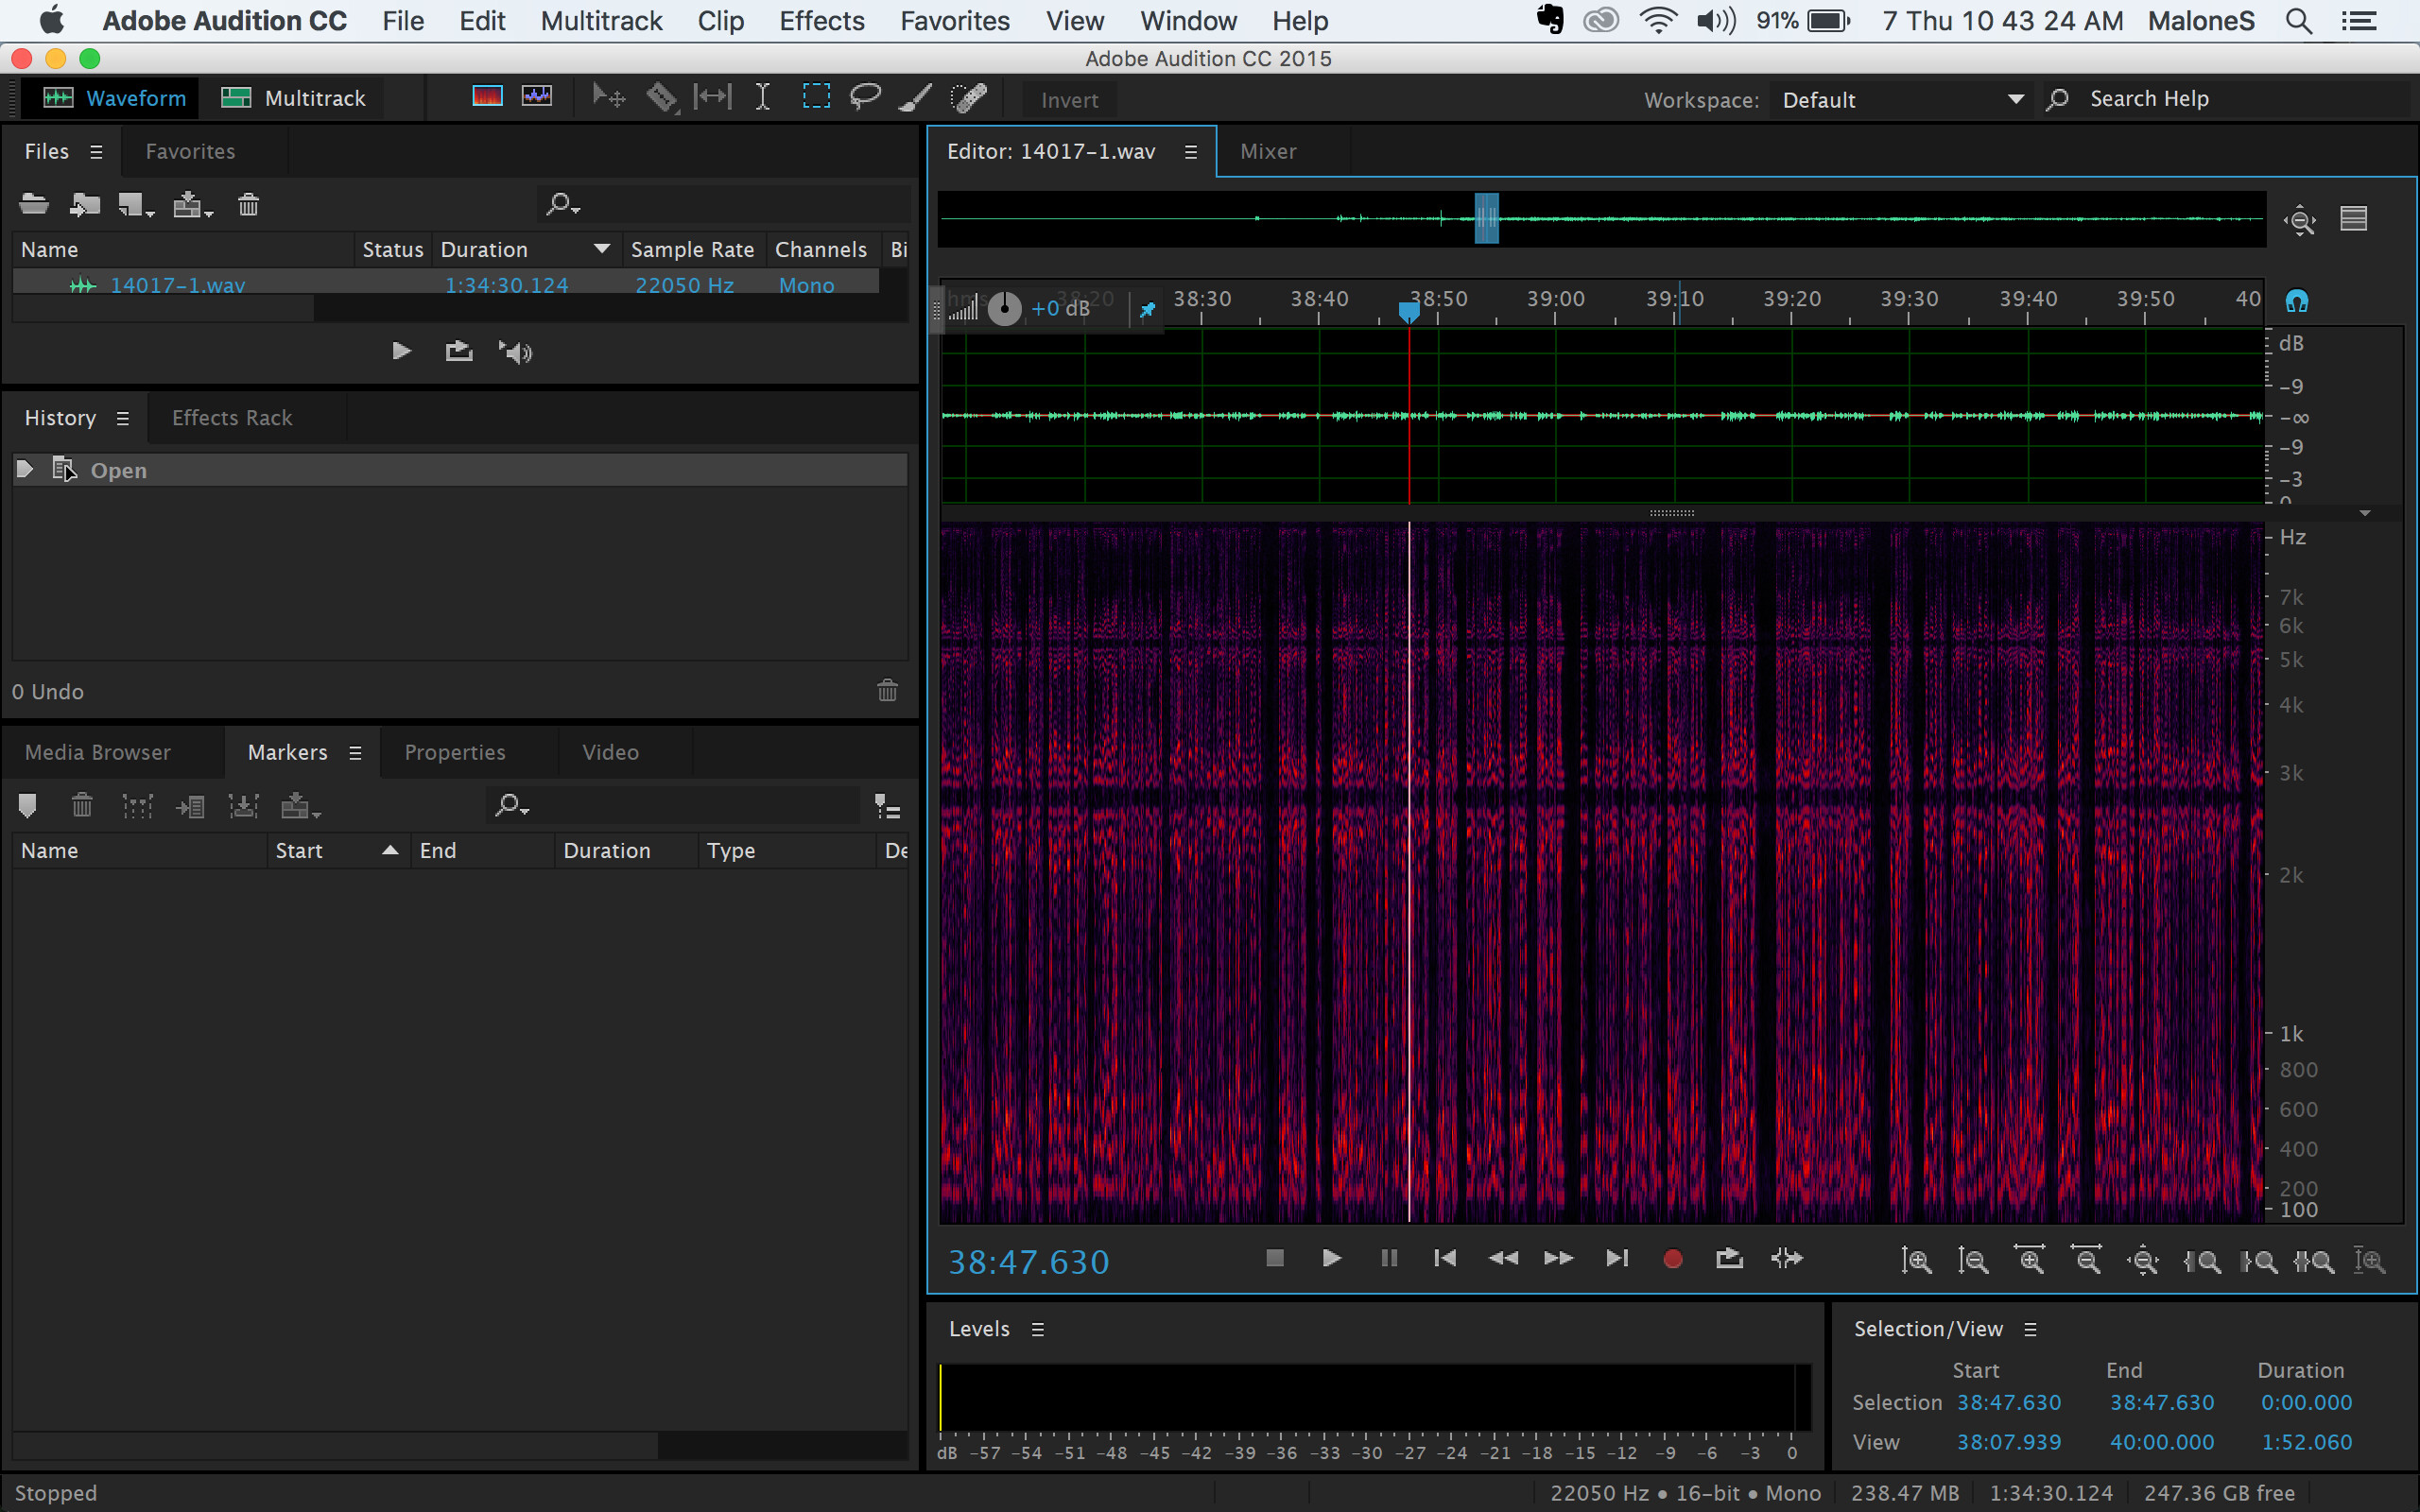Viewport: 2420px width, 1512px height.
Task: Switch to the Mixer tab
Action: tap(1268, 151)
